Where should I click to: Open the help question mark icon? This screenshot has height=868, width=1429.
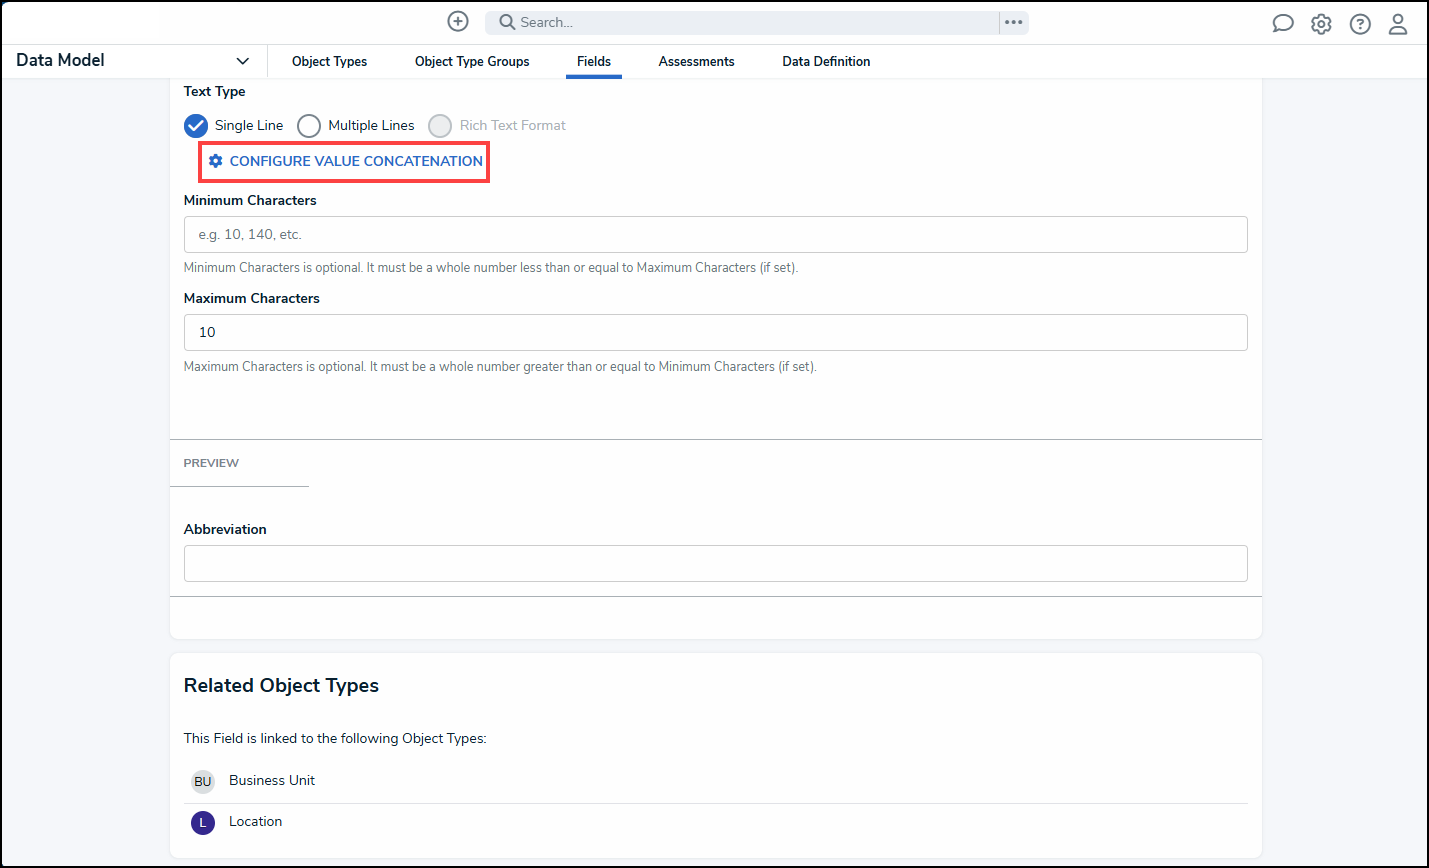point(1360,24)
